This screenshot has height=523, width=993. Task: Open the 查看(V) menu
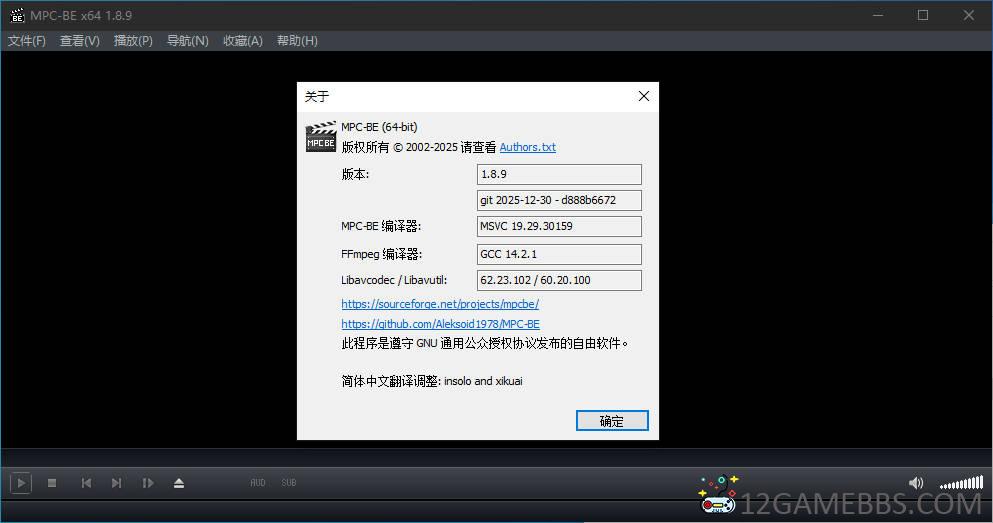coord(80,41)
